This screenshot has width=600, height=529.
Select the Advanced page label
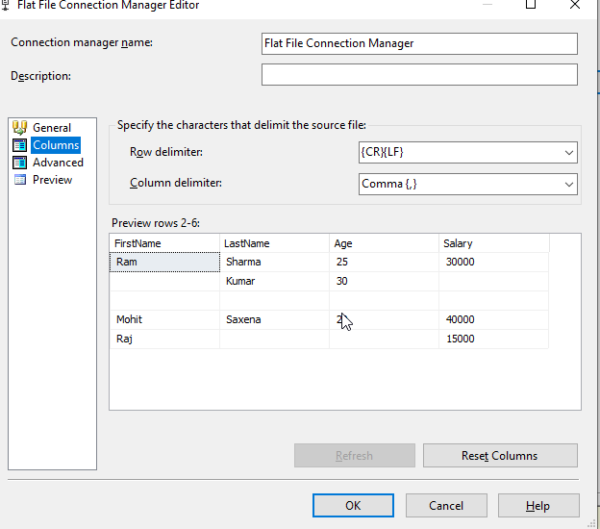(x=58, y=163)
